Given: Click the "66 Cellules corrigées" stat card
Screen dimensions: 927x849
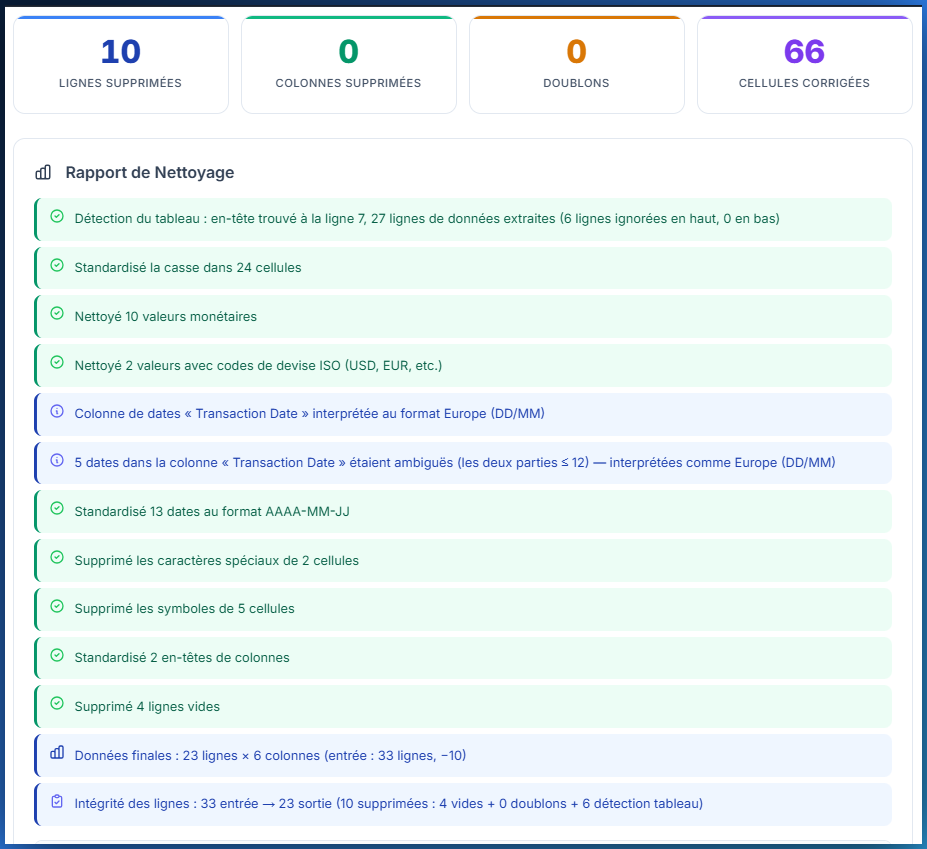Looking at the screenshot, I should 804,62.
